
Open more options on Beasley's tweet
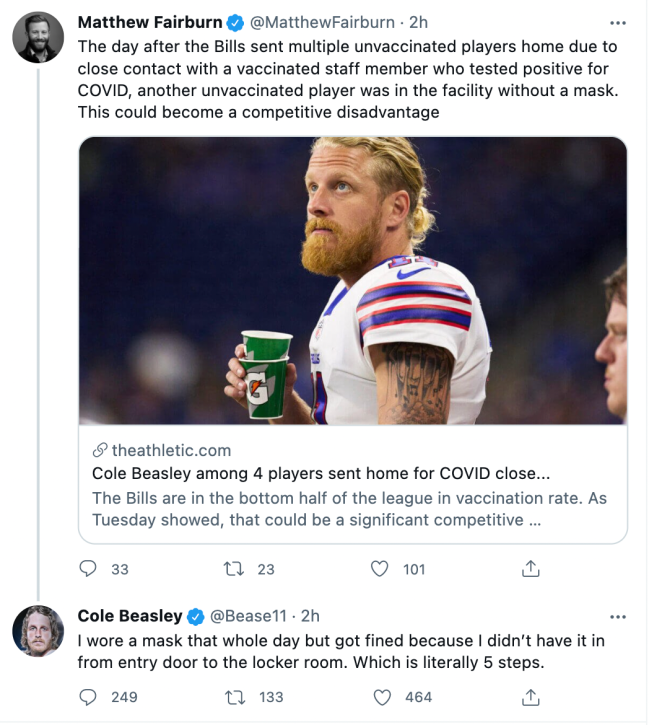(618, 616)
